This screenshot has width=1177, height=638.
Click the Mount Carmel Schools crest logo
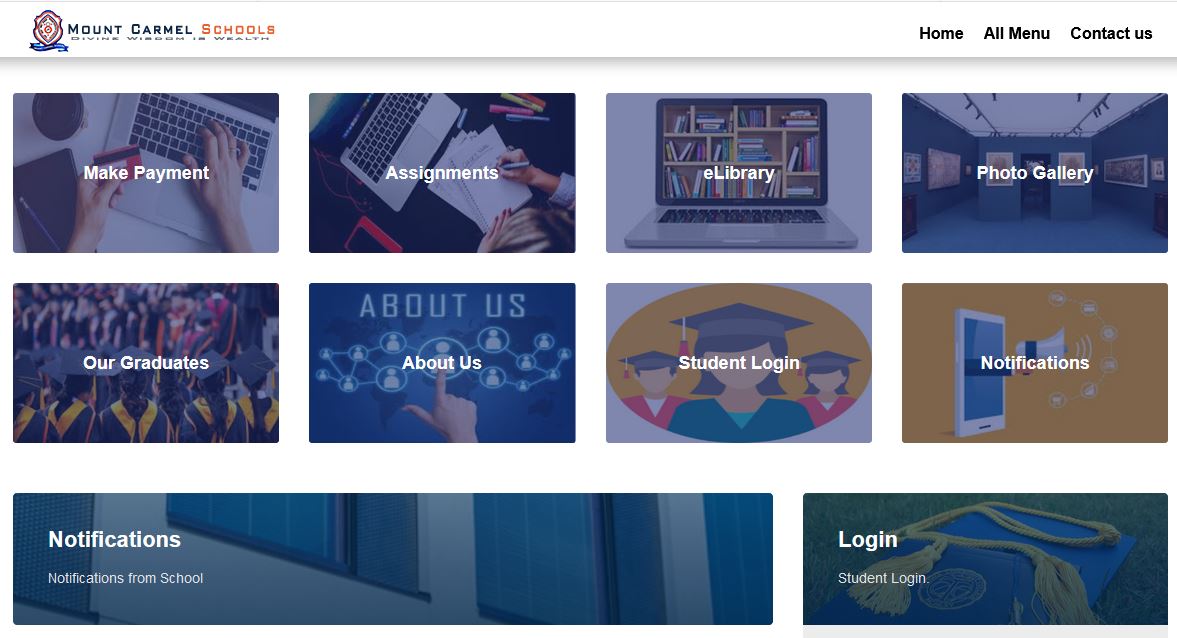coord(49,31)
